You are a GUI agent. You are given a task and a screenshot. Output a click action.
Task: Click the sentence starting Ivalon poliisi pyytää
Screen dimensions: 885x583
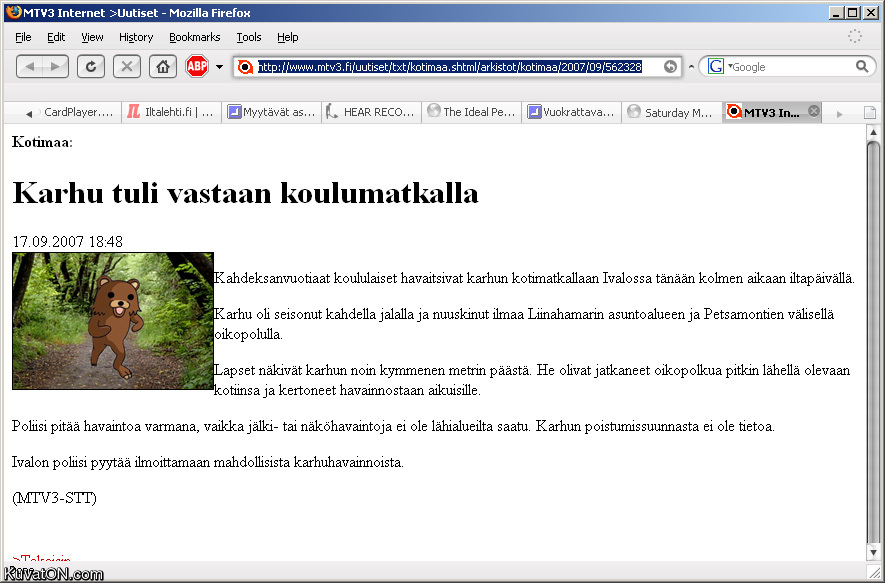point(208,462)
